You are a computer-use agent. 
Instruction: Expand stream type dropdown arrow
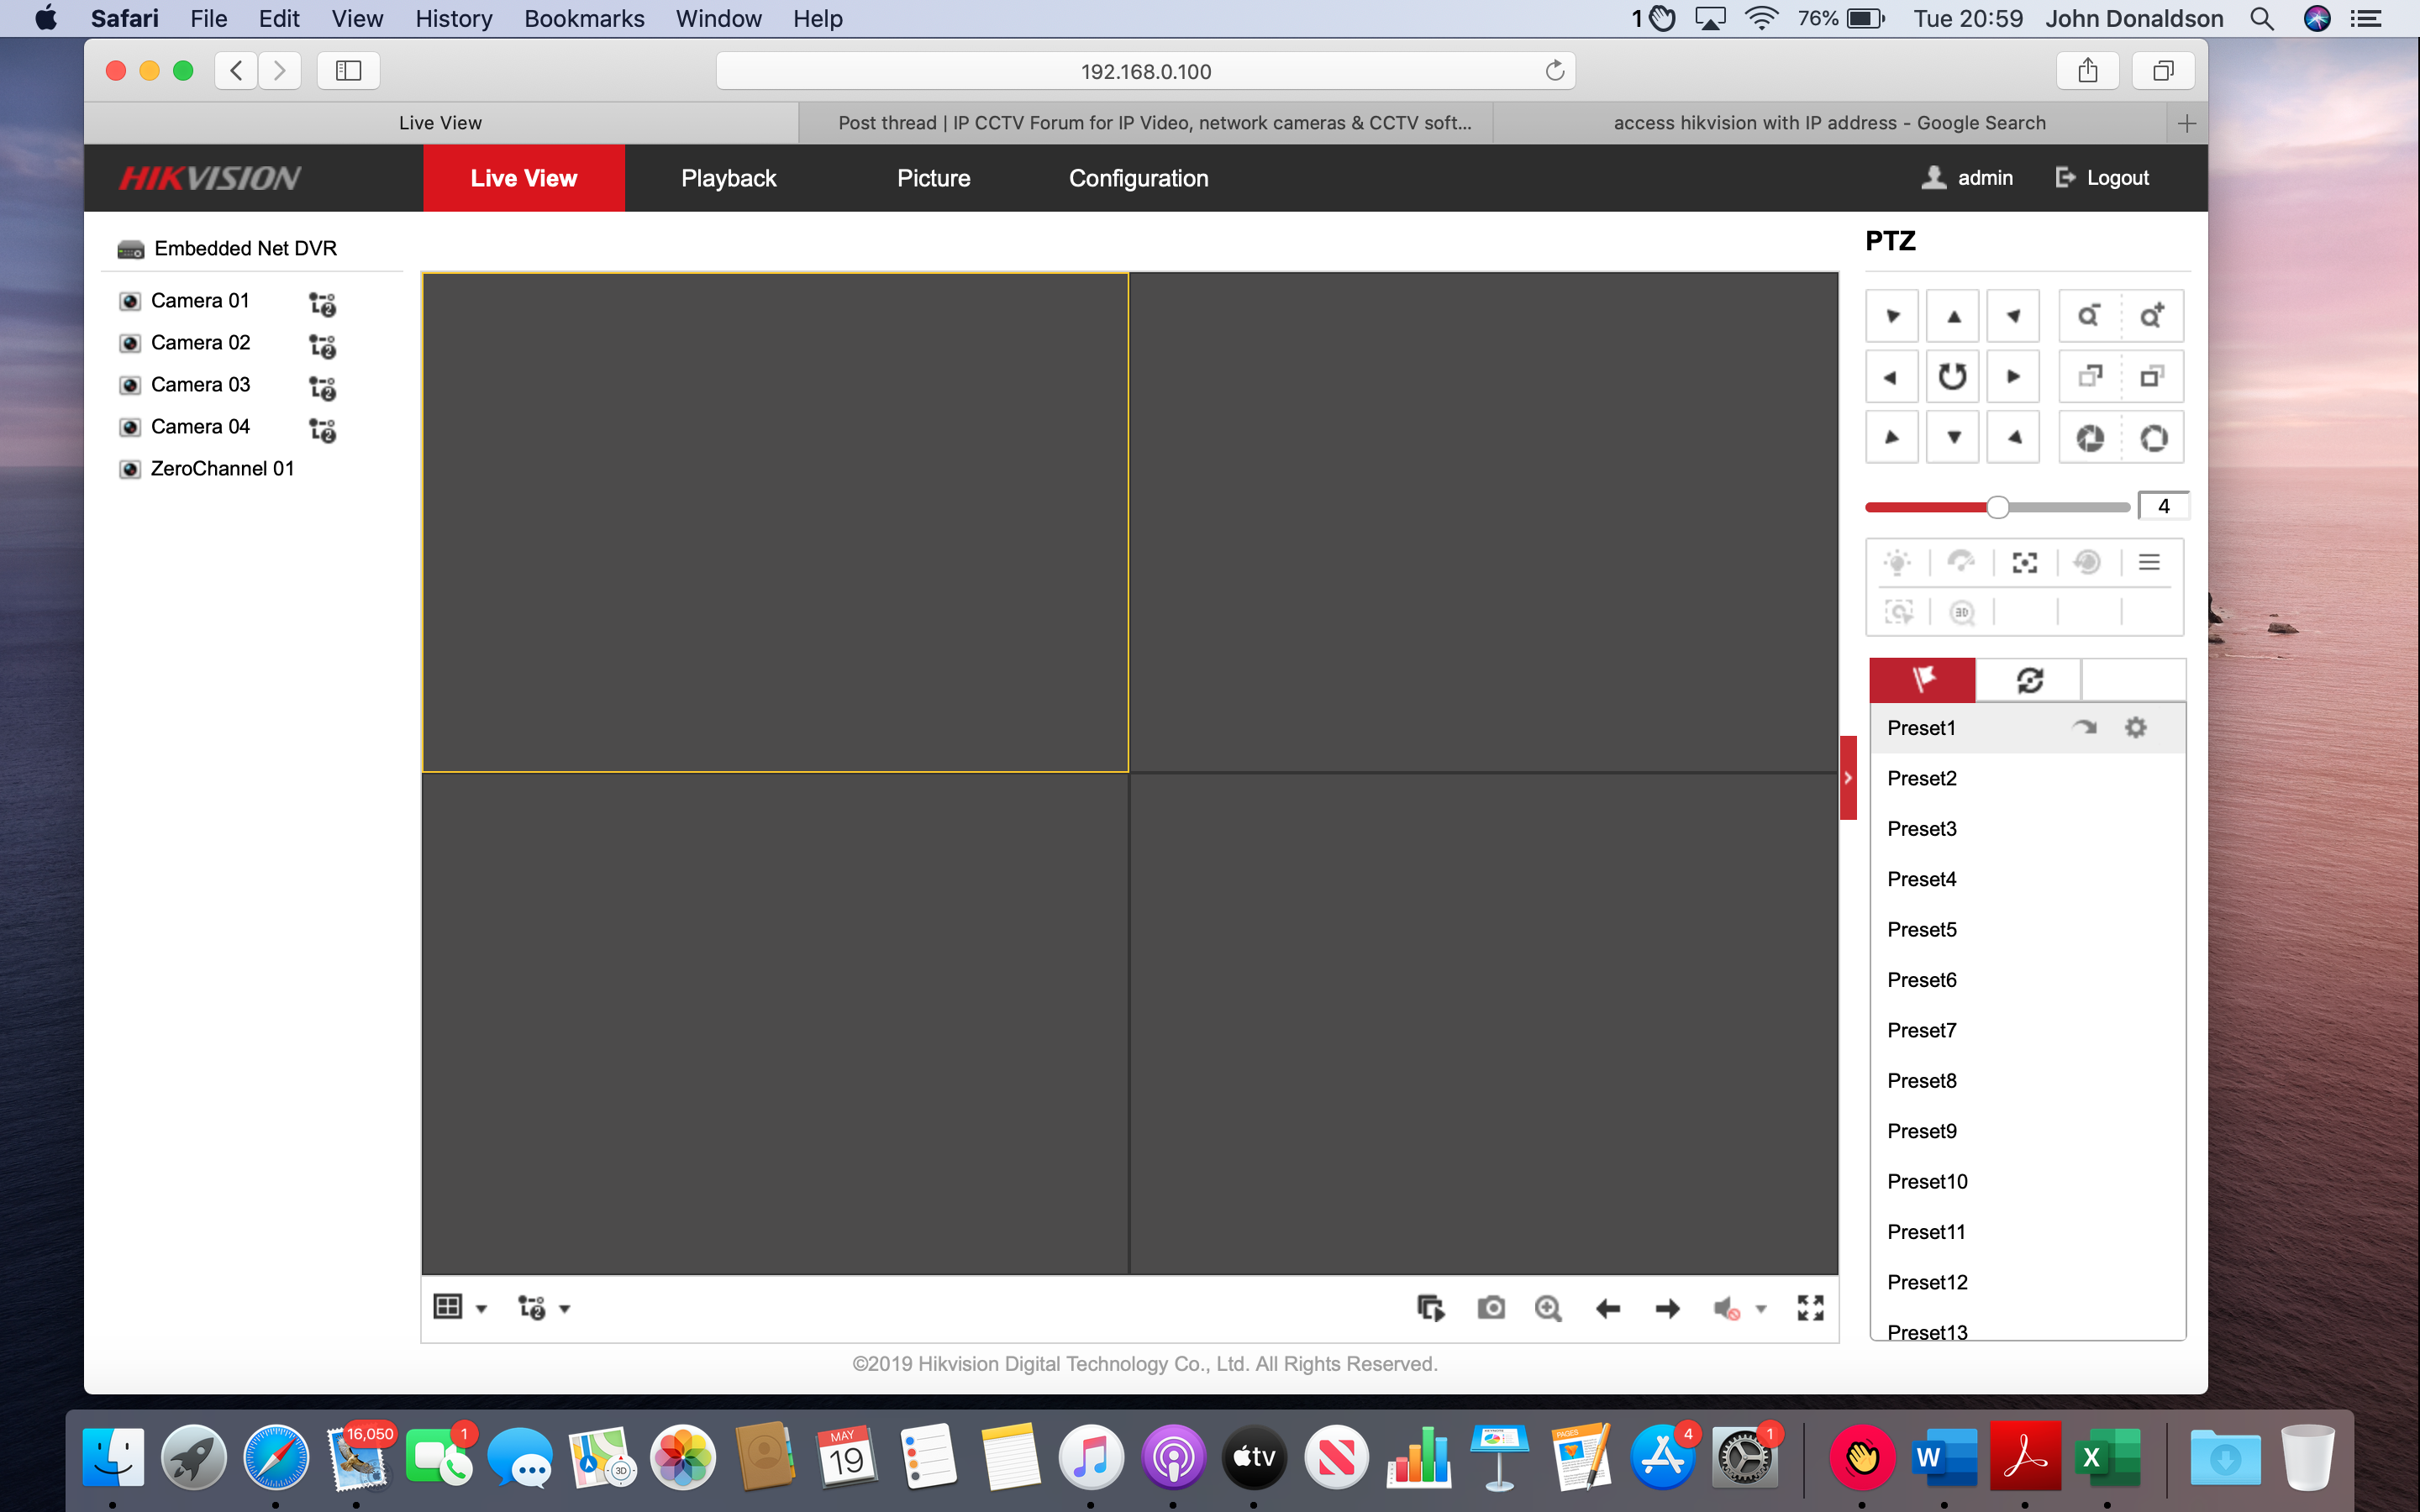(x=565, y=1309)
